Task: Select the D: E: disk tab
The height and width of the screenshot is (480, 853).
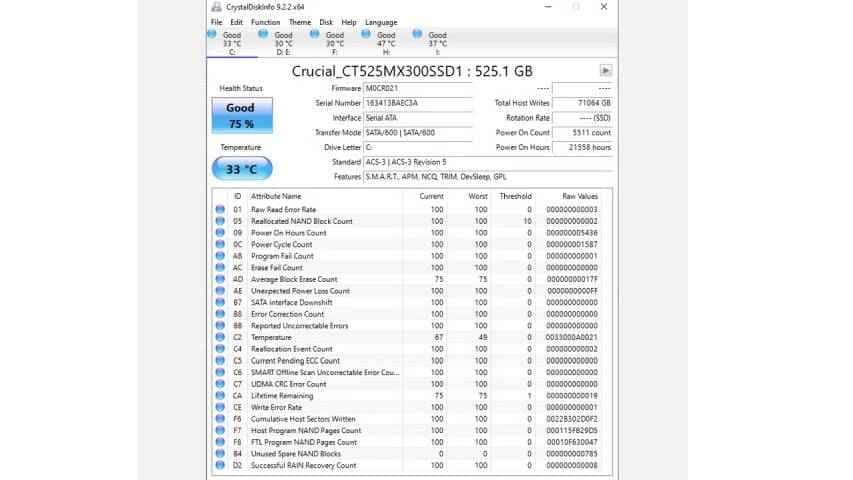Action: point(283,43)
